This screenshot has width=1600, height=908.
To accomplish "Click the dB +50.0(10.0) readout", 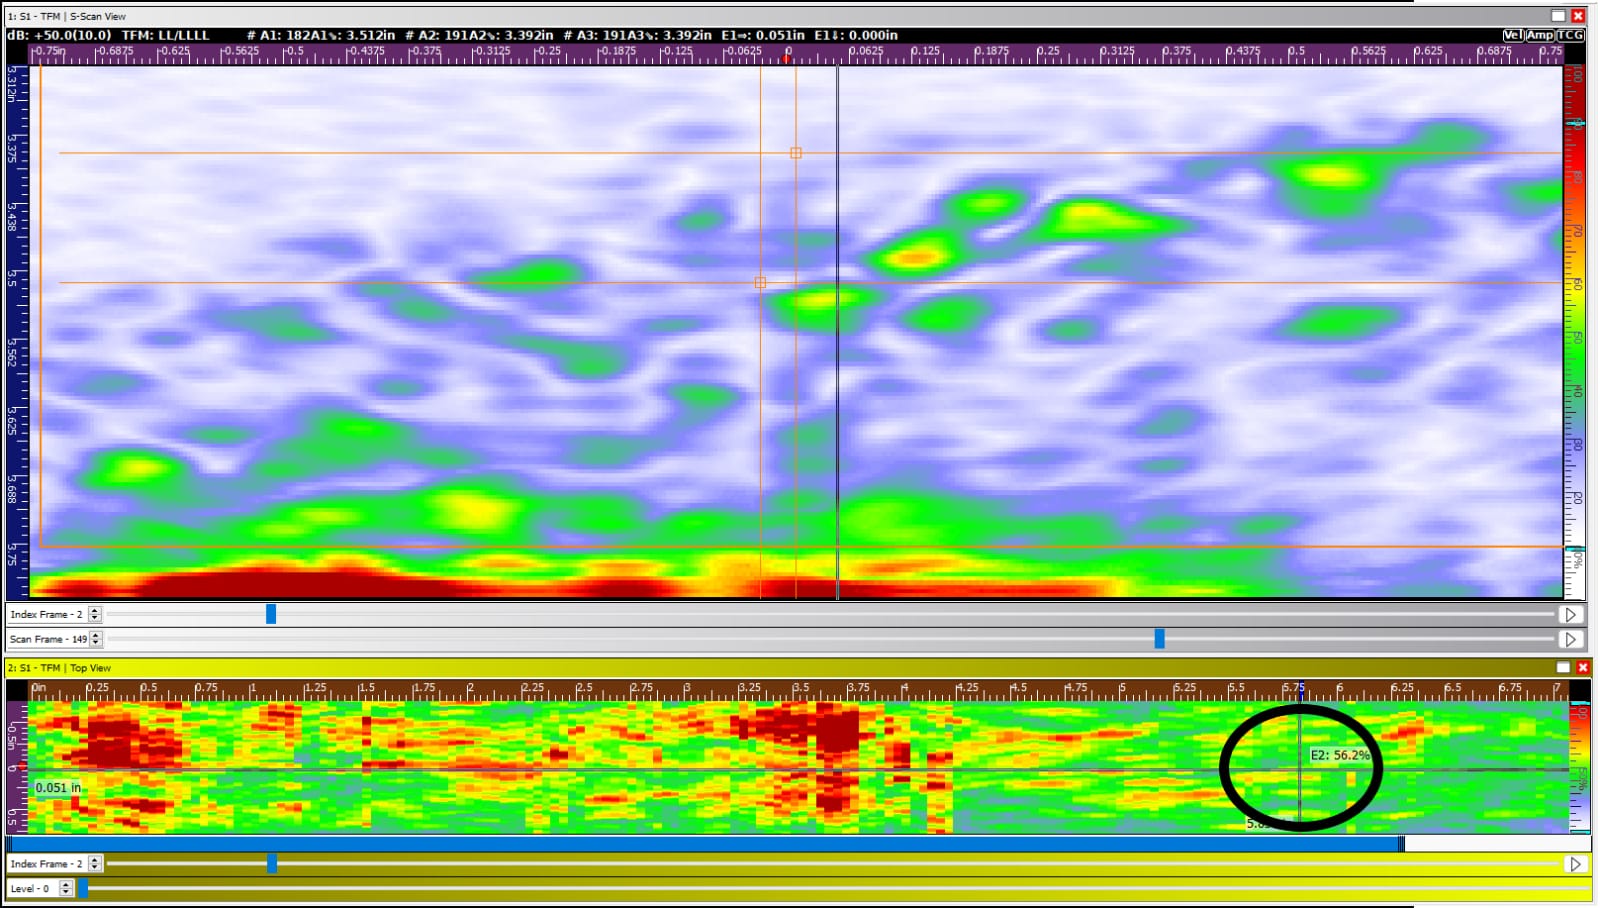I will [59, 35].
